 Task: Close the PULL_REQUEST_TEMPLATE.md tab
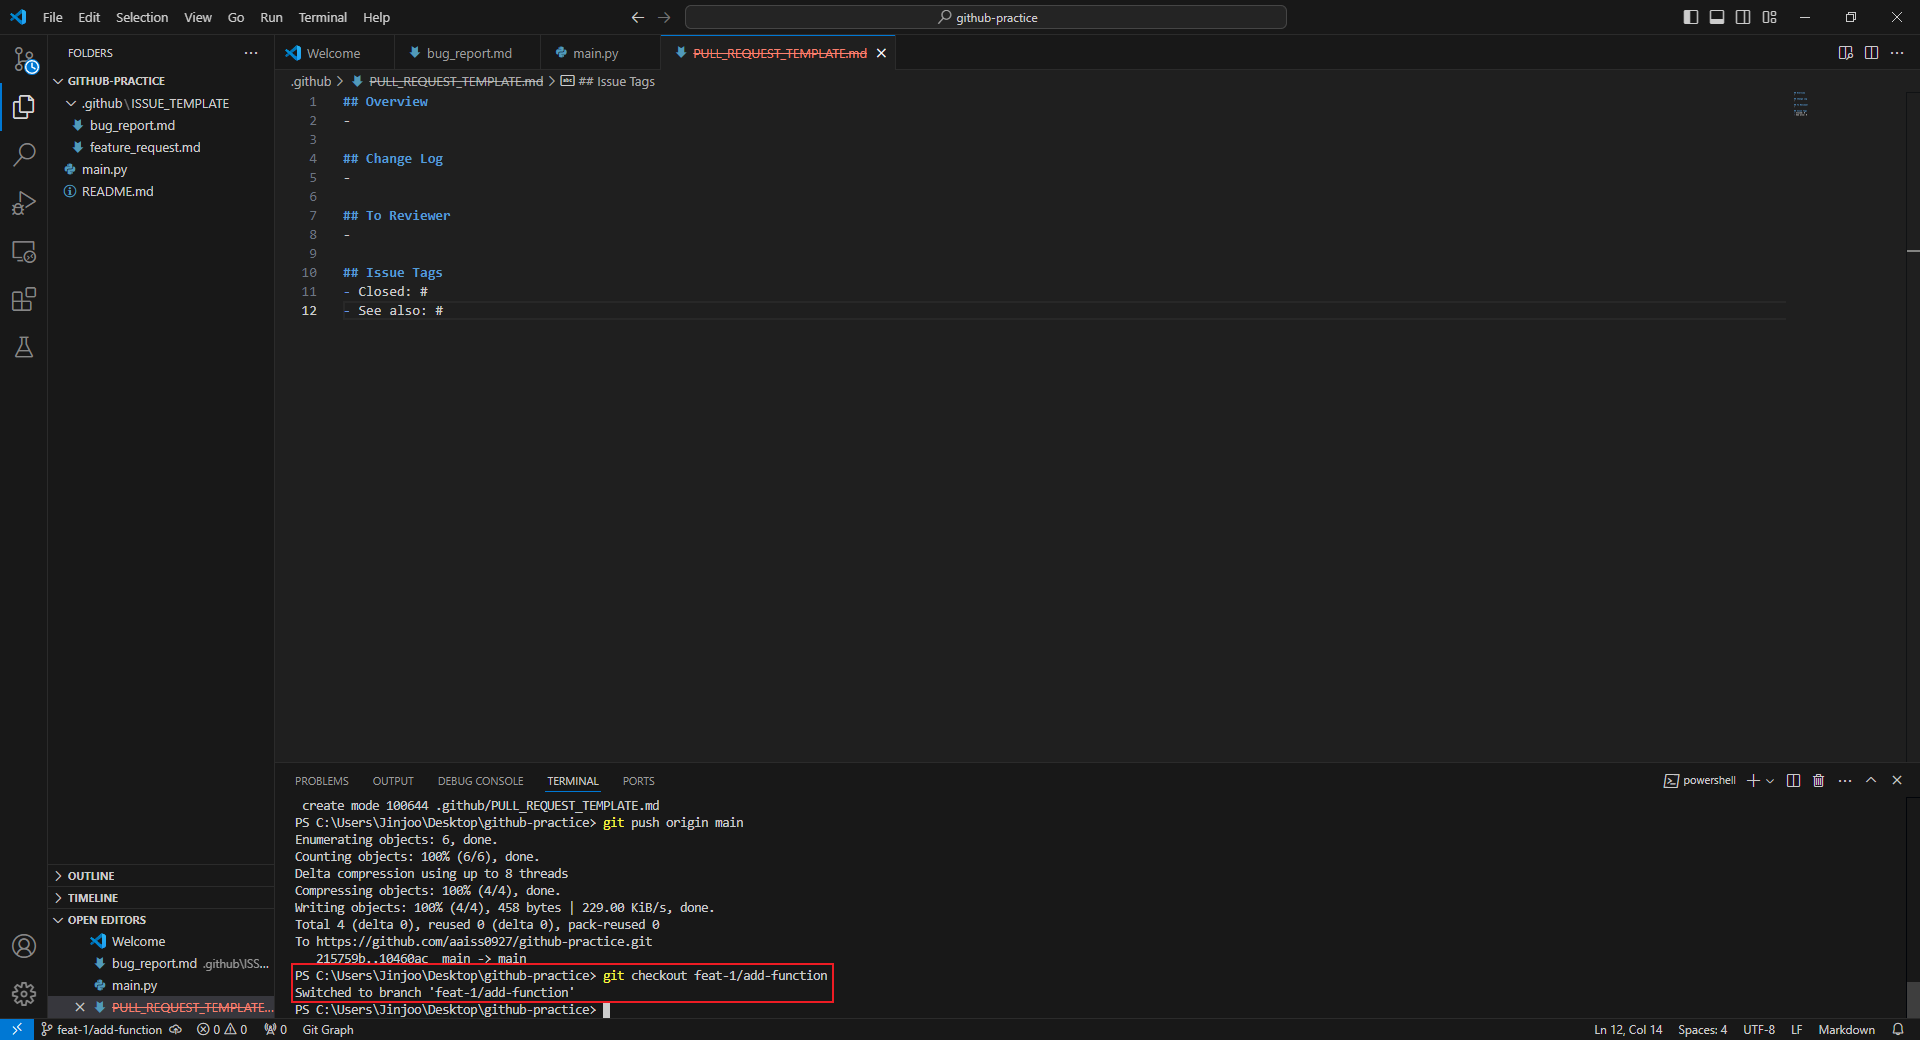[x=881, y=53]
